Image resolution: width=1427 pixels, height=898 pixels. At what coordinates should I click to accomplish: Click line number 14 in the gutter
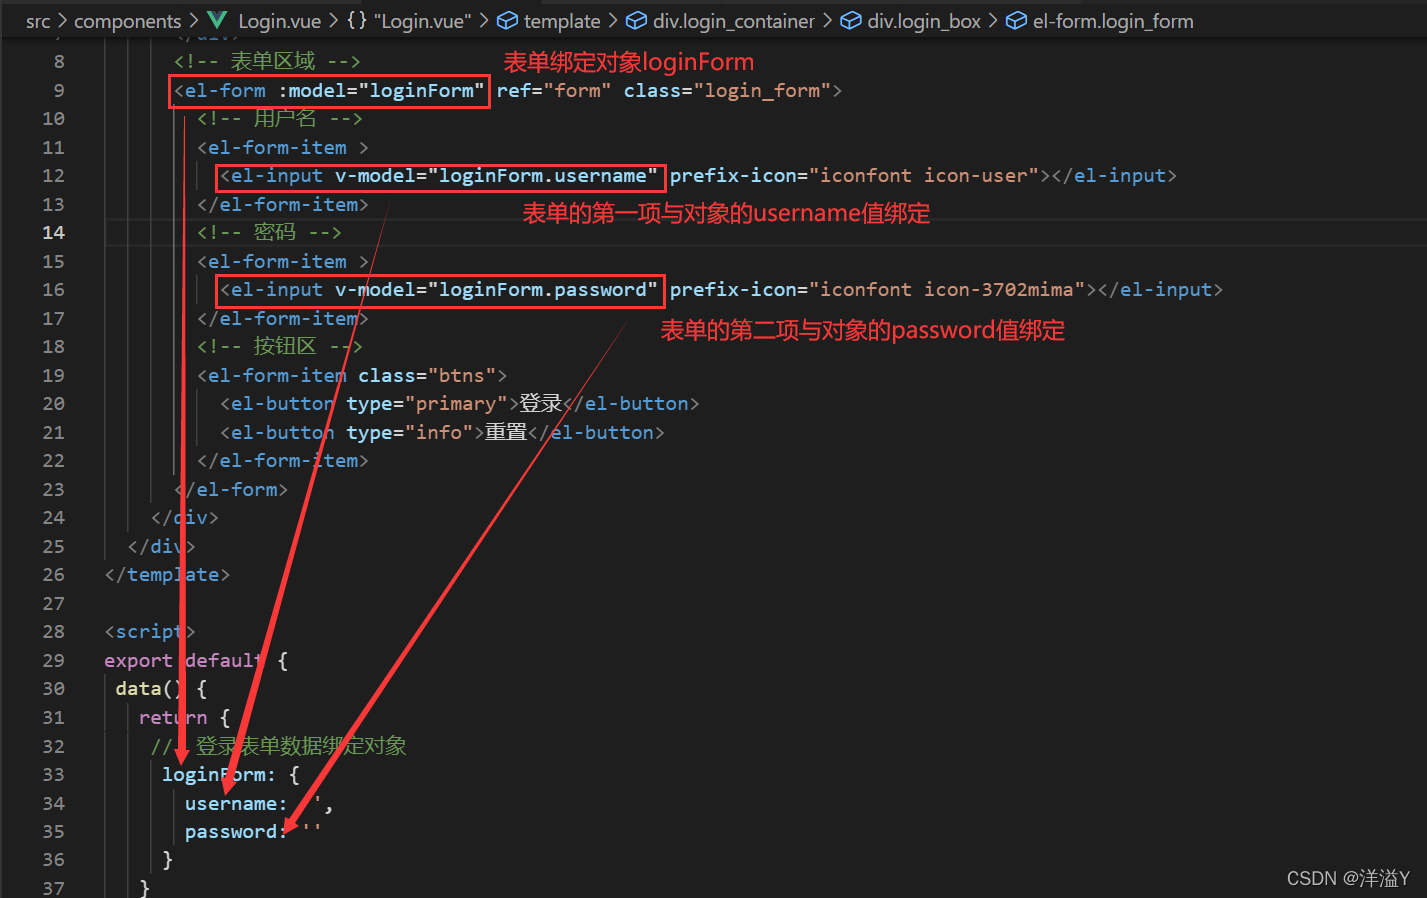click(x=53, y=232)
